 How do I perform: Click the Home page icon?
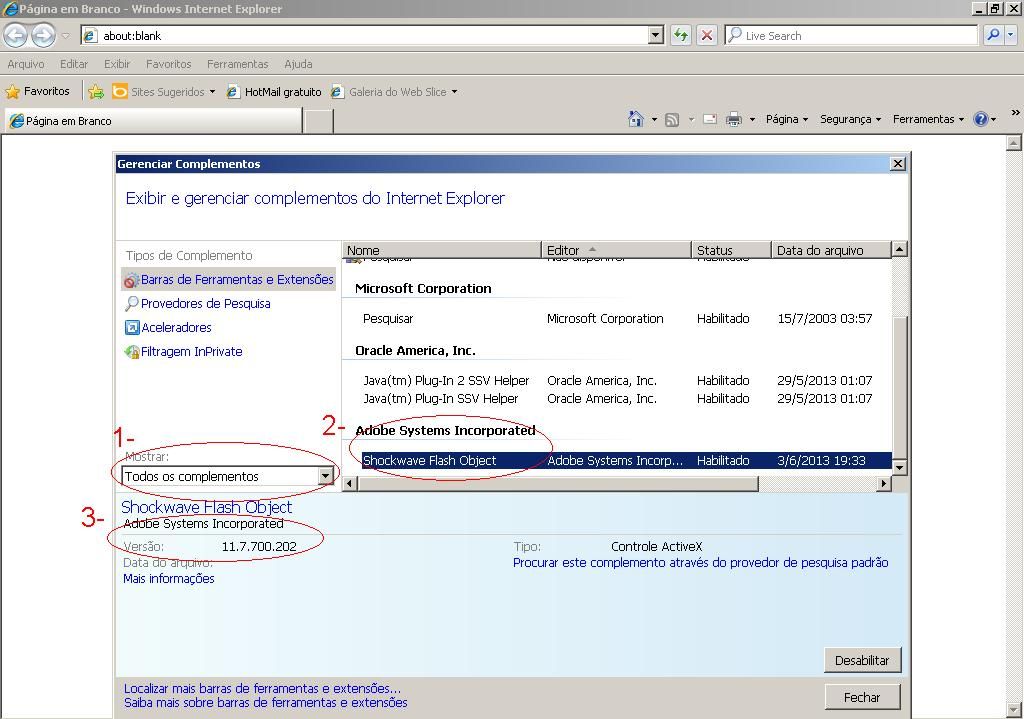(x=635, y=119)
